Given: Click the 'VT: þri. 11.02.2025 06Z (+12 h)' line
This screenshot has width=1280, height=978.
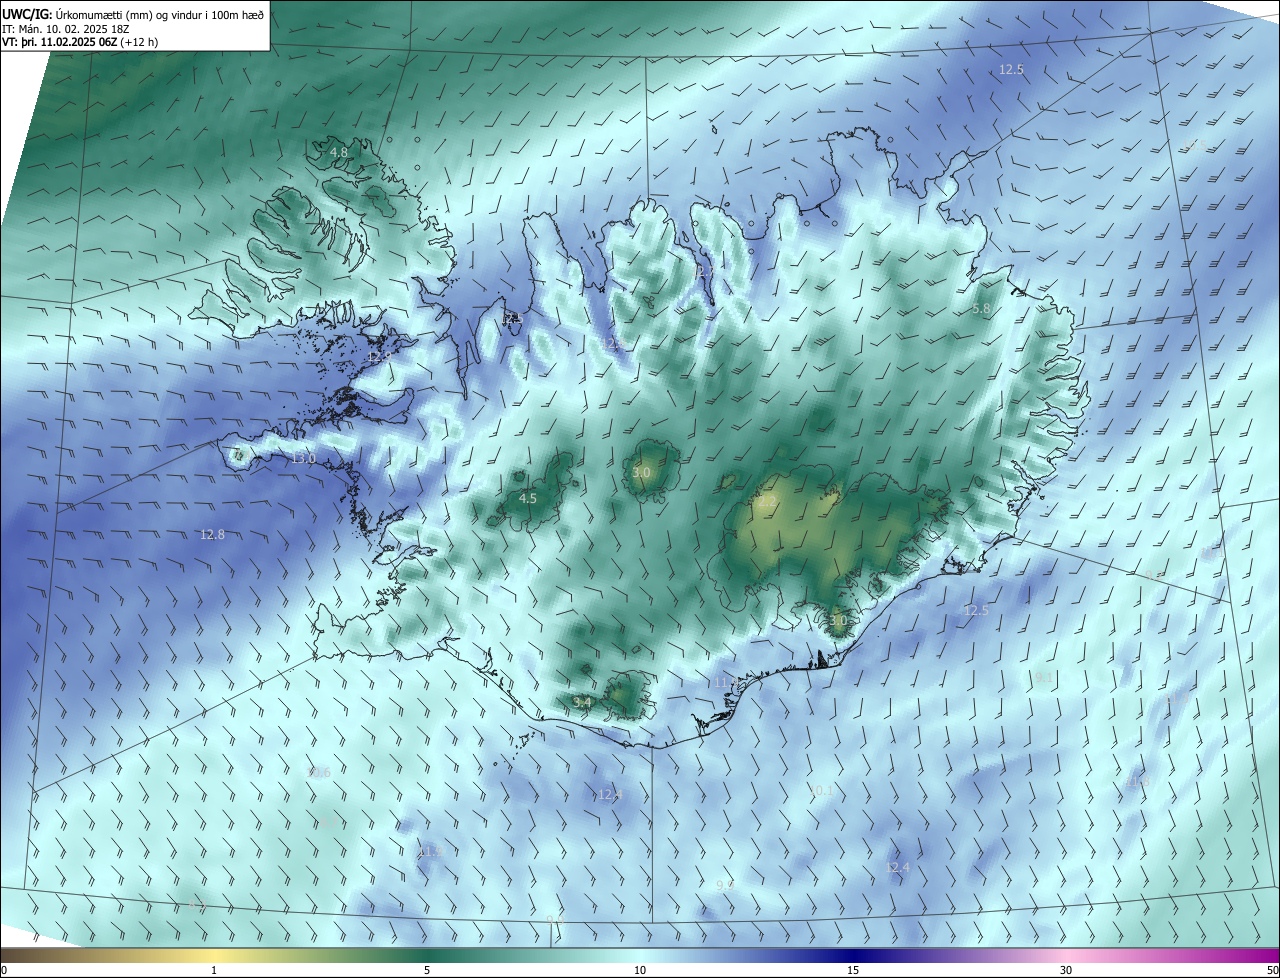Looking at the screenshot, I should pyautogui.click(x=80, y=42).
